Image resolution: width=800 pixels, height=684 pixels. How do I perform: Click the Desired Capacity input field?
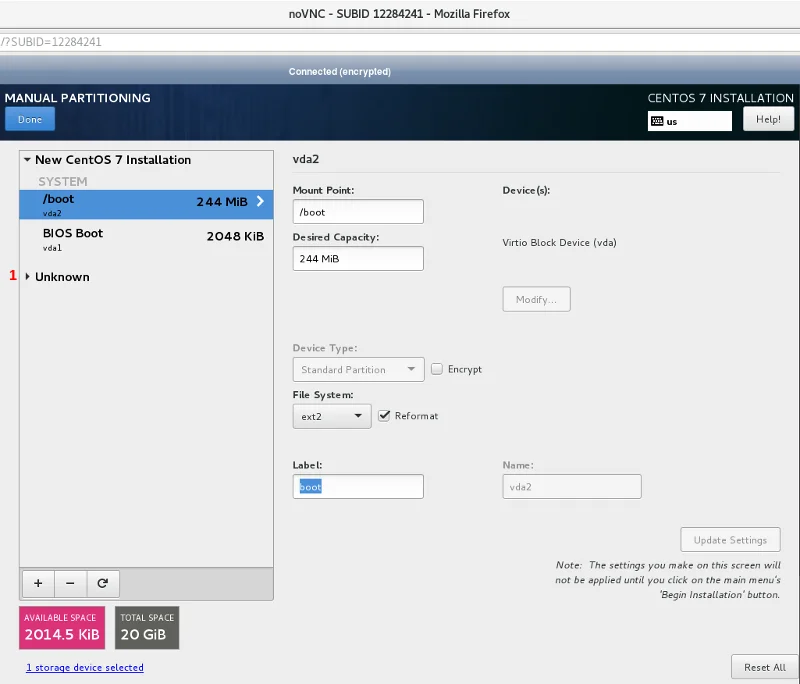[x=358, y=259]
